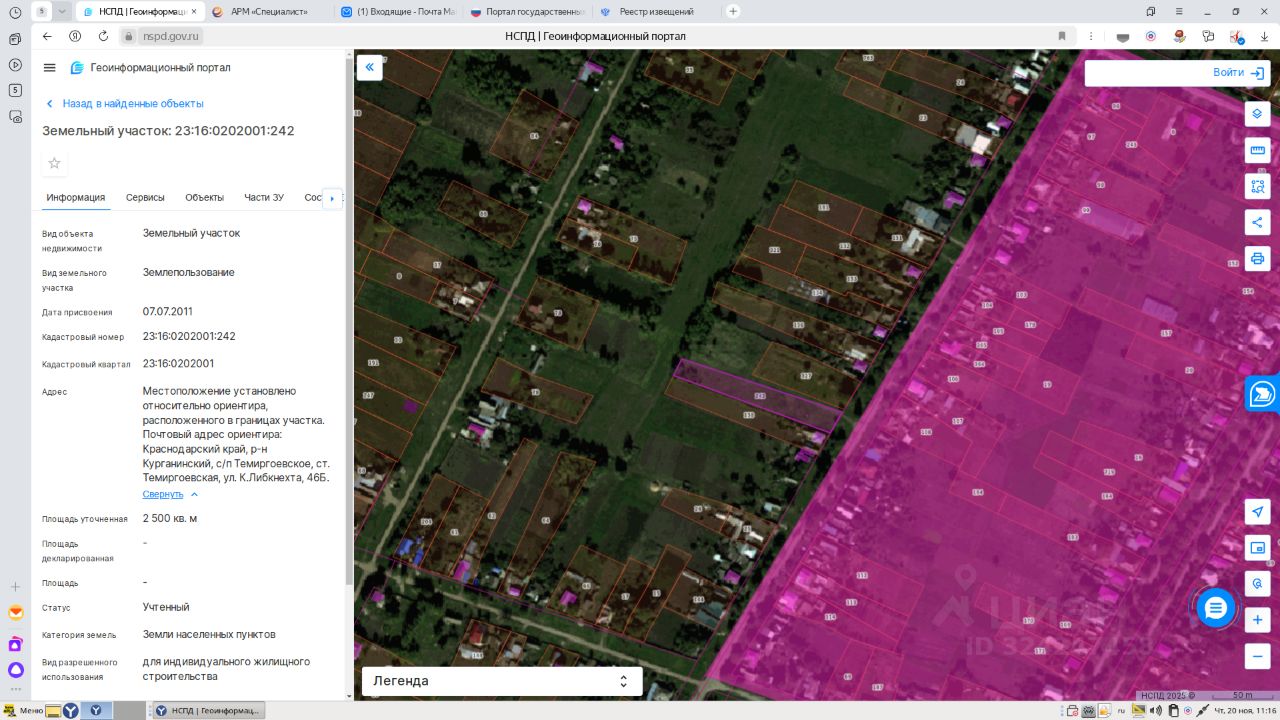Bookmark this page in the address bar
The image size is (1280, 720).
pos(1062,36)
